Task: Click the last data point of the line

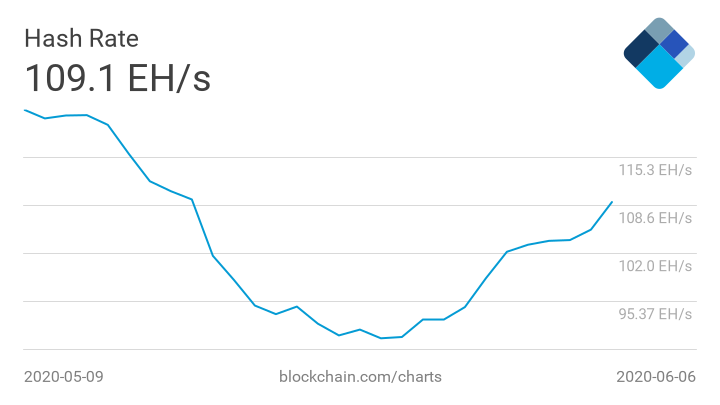Action: [x=611, y=202]
